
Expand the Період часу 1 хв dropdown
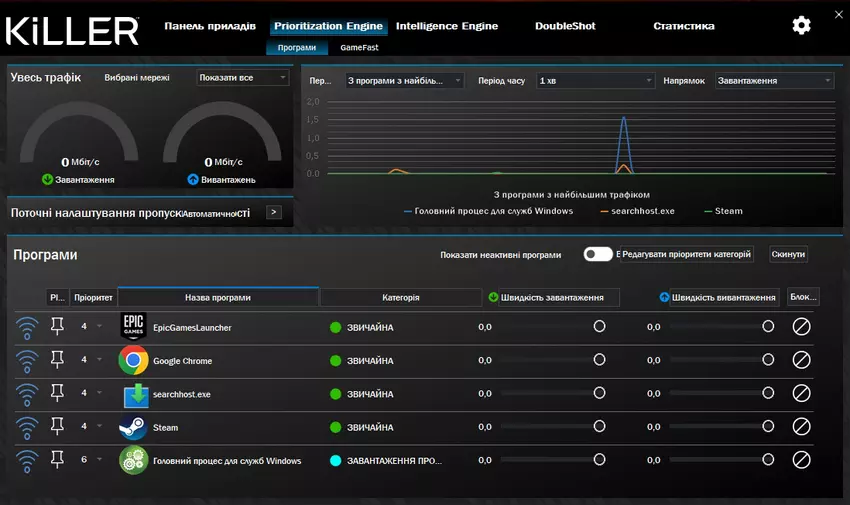click(595, 80)
